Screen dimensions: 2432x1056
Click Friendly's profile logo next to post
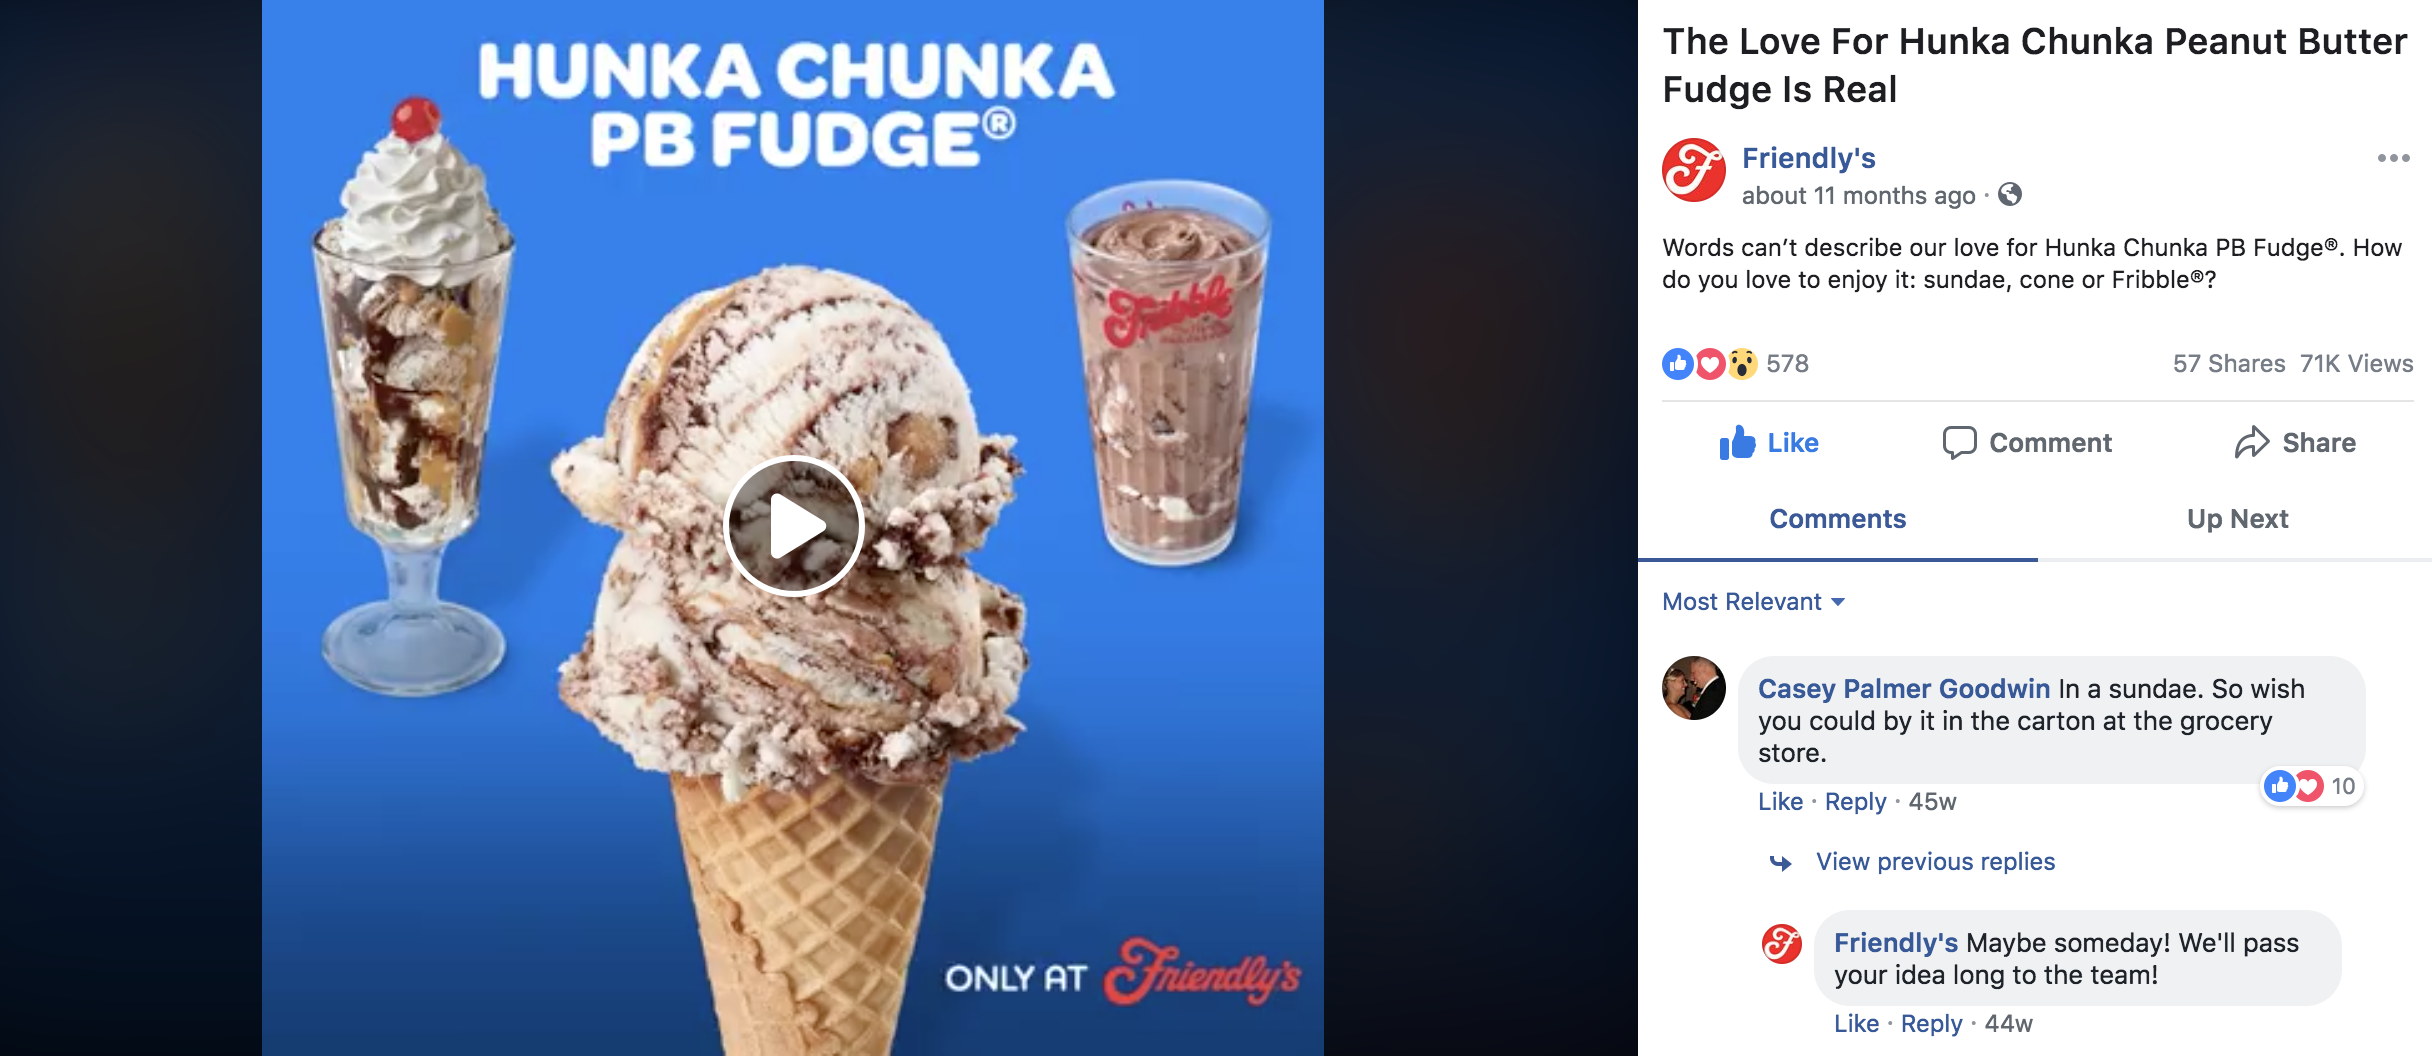1694,170
